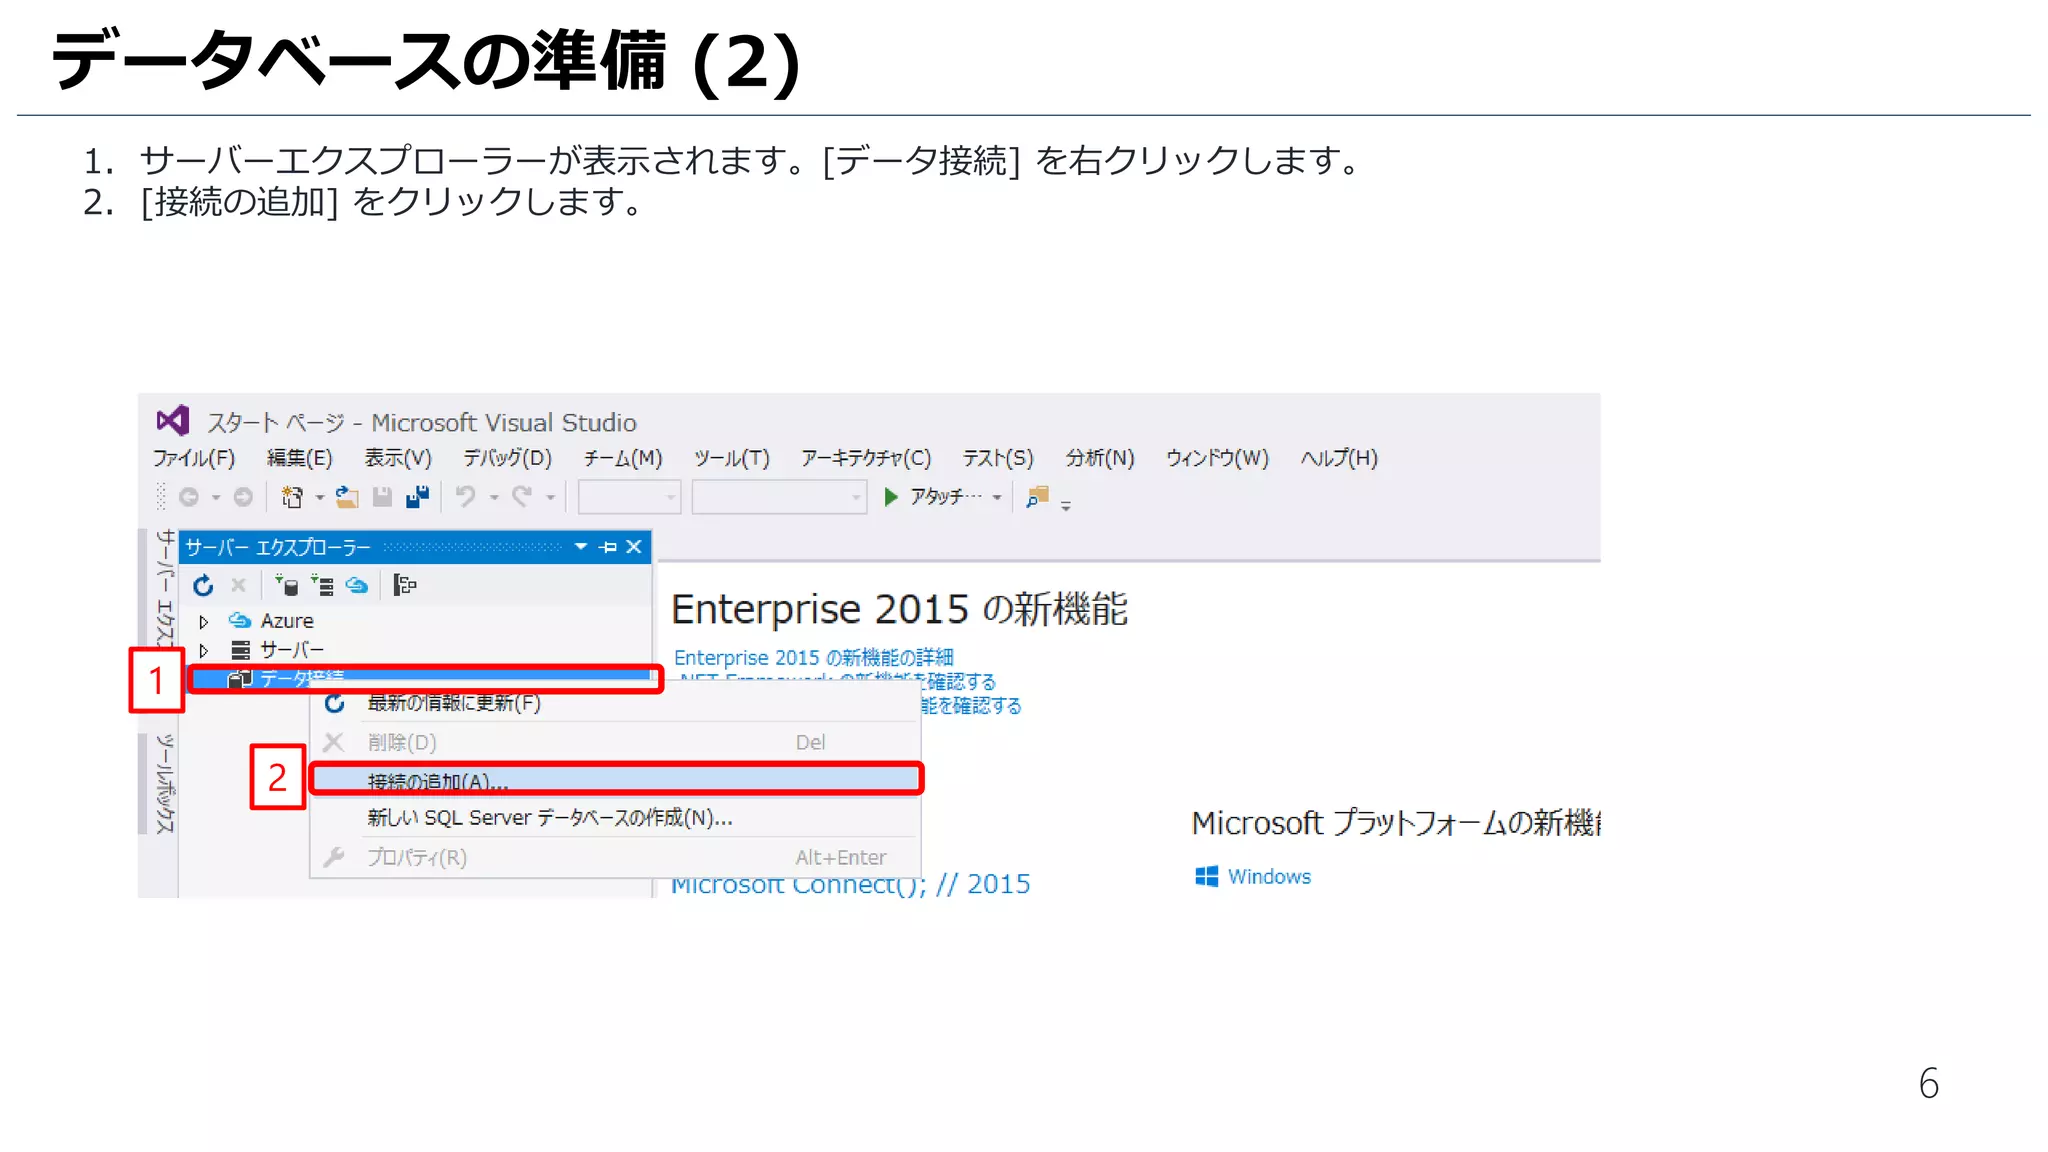Click the Server Explorer Stop icon
Screen dimensions: 2048x1152
238,585
